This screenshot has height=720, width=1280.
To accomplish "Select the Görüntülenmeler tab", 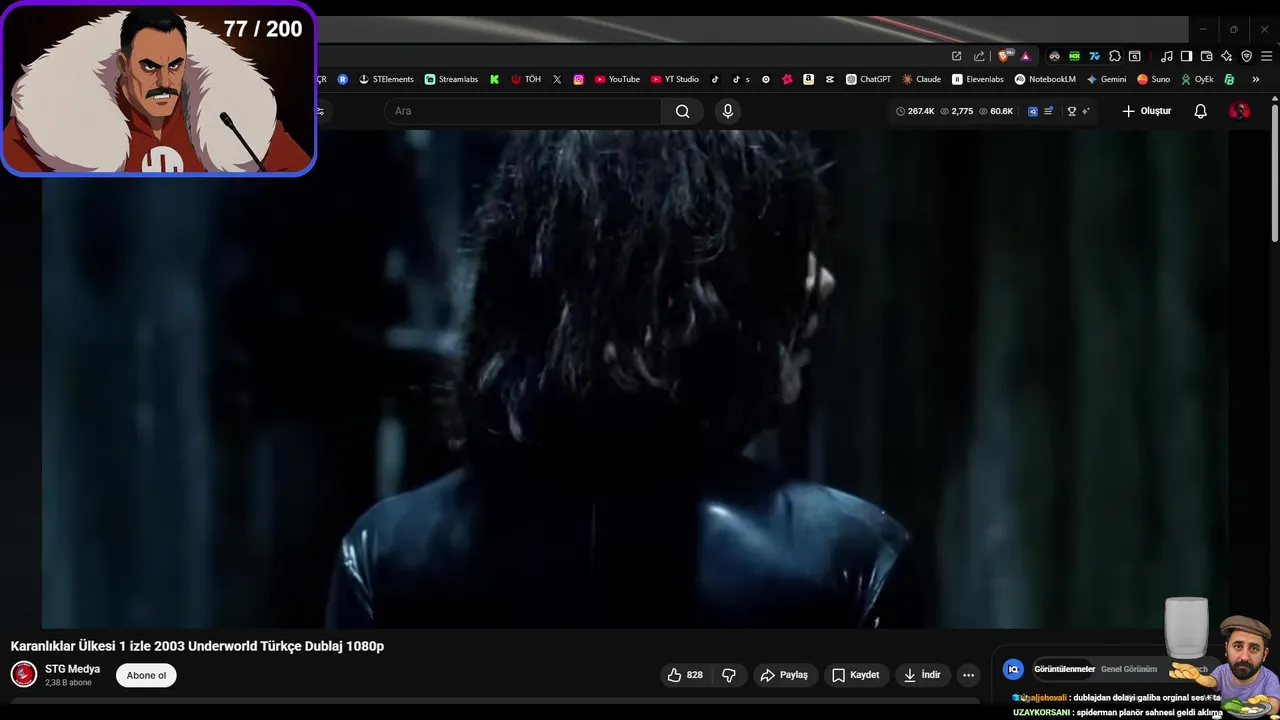I will [x=1064, y=669].
